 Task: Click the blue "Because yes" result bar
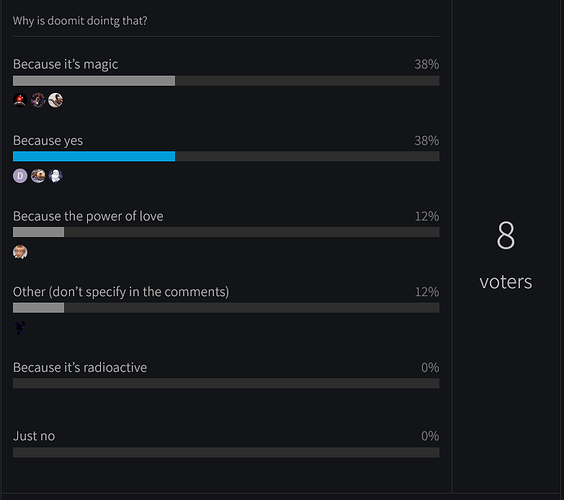94,156
